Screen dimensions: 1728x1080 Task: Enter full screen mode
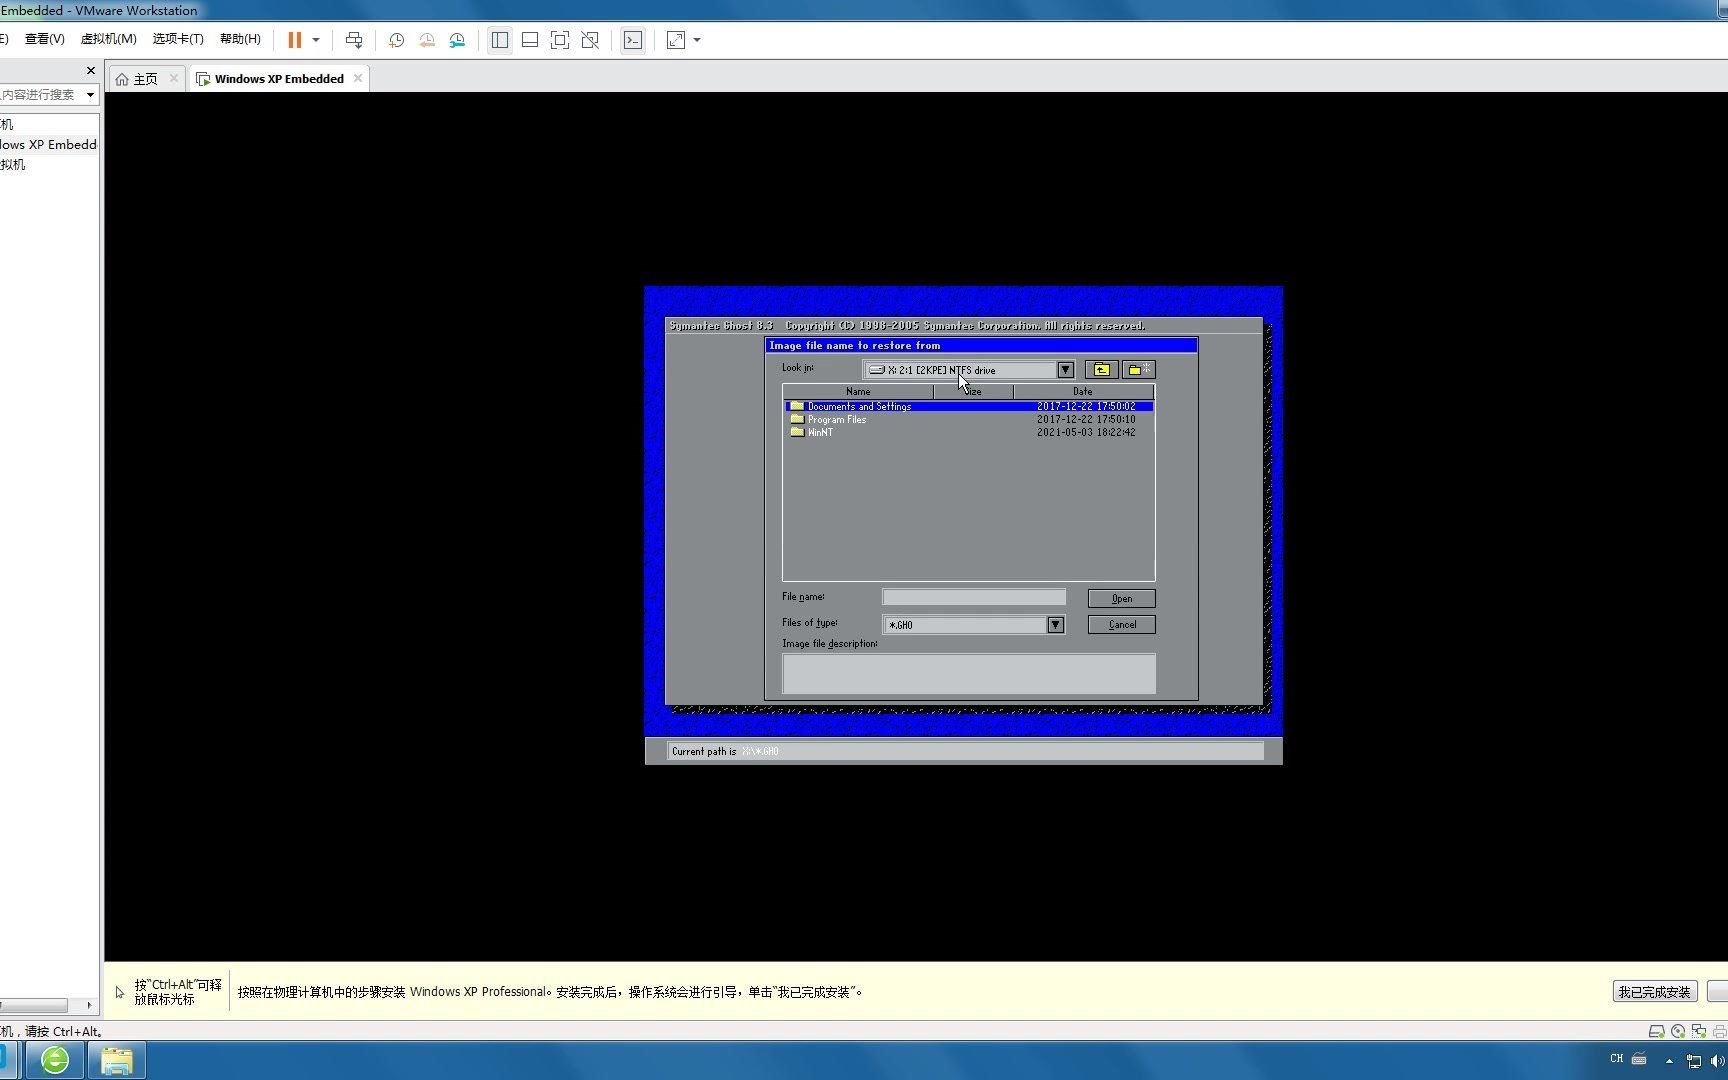(560, 40)
